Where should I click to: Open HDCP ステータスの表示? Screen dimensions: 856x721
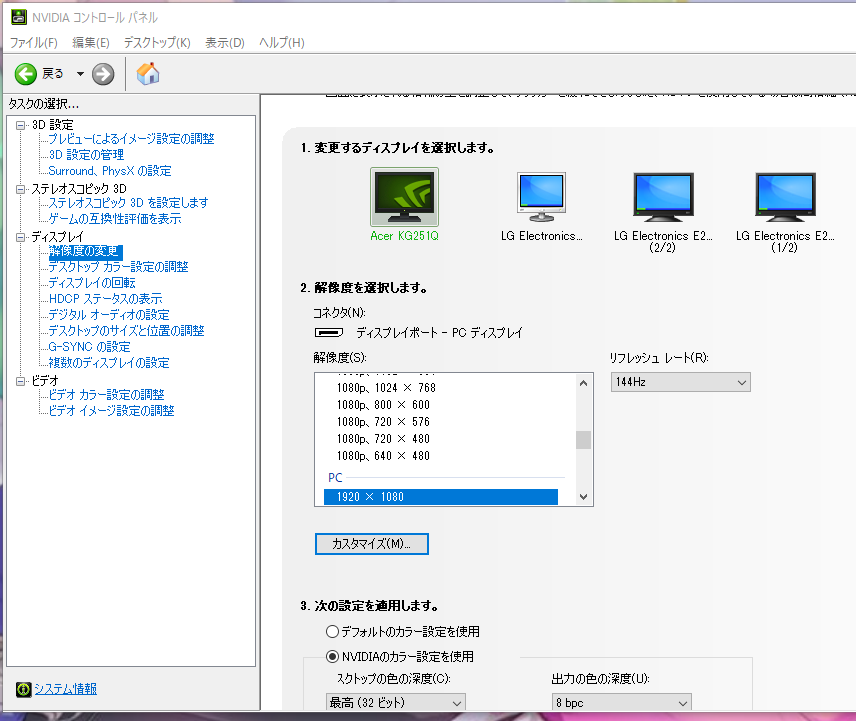point(105,299)
